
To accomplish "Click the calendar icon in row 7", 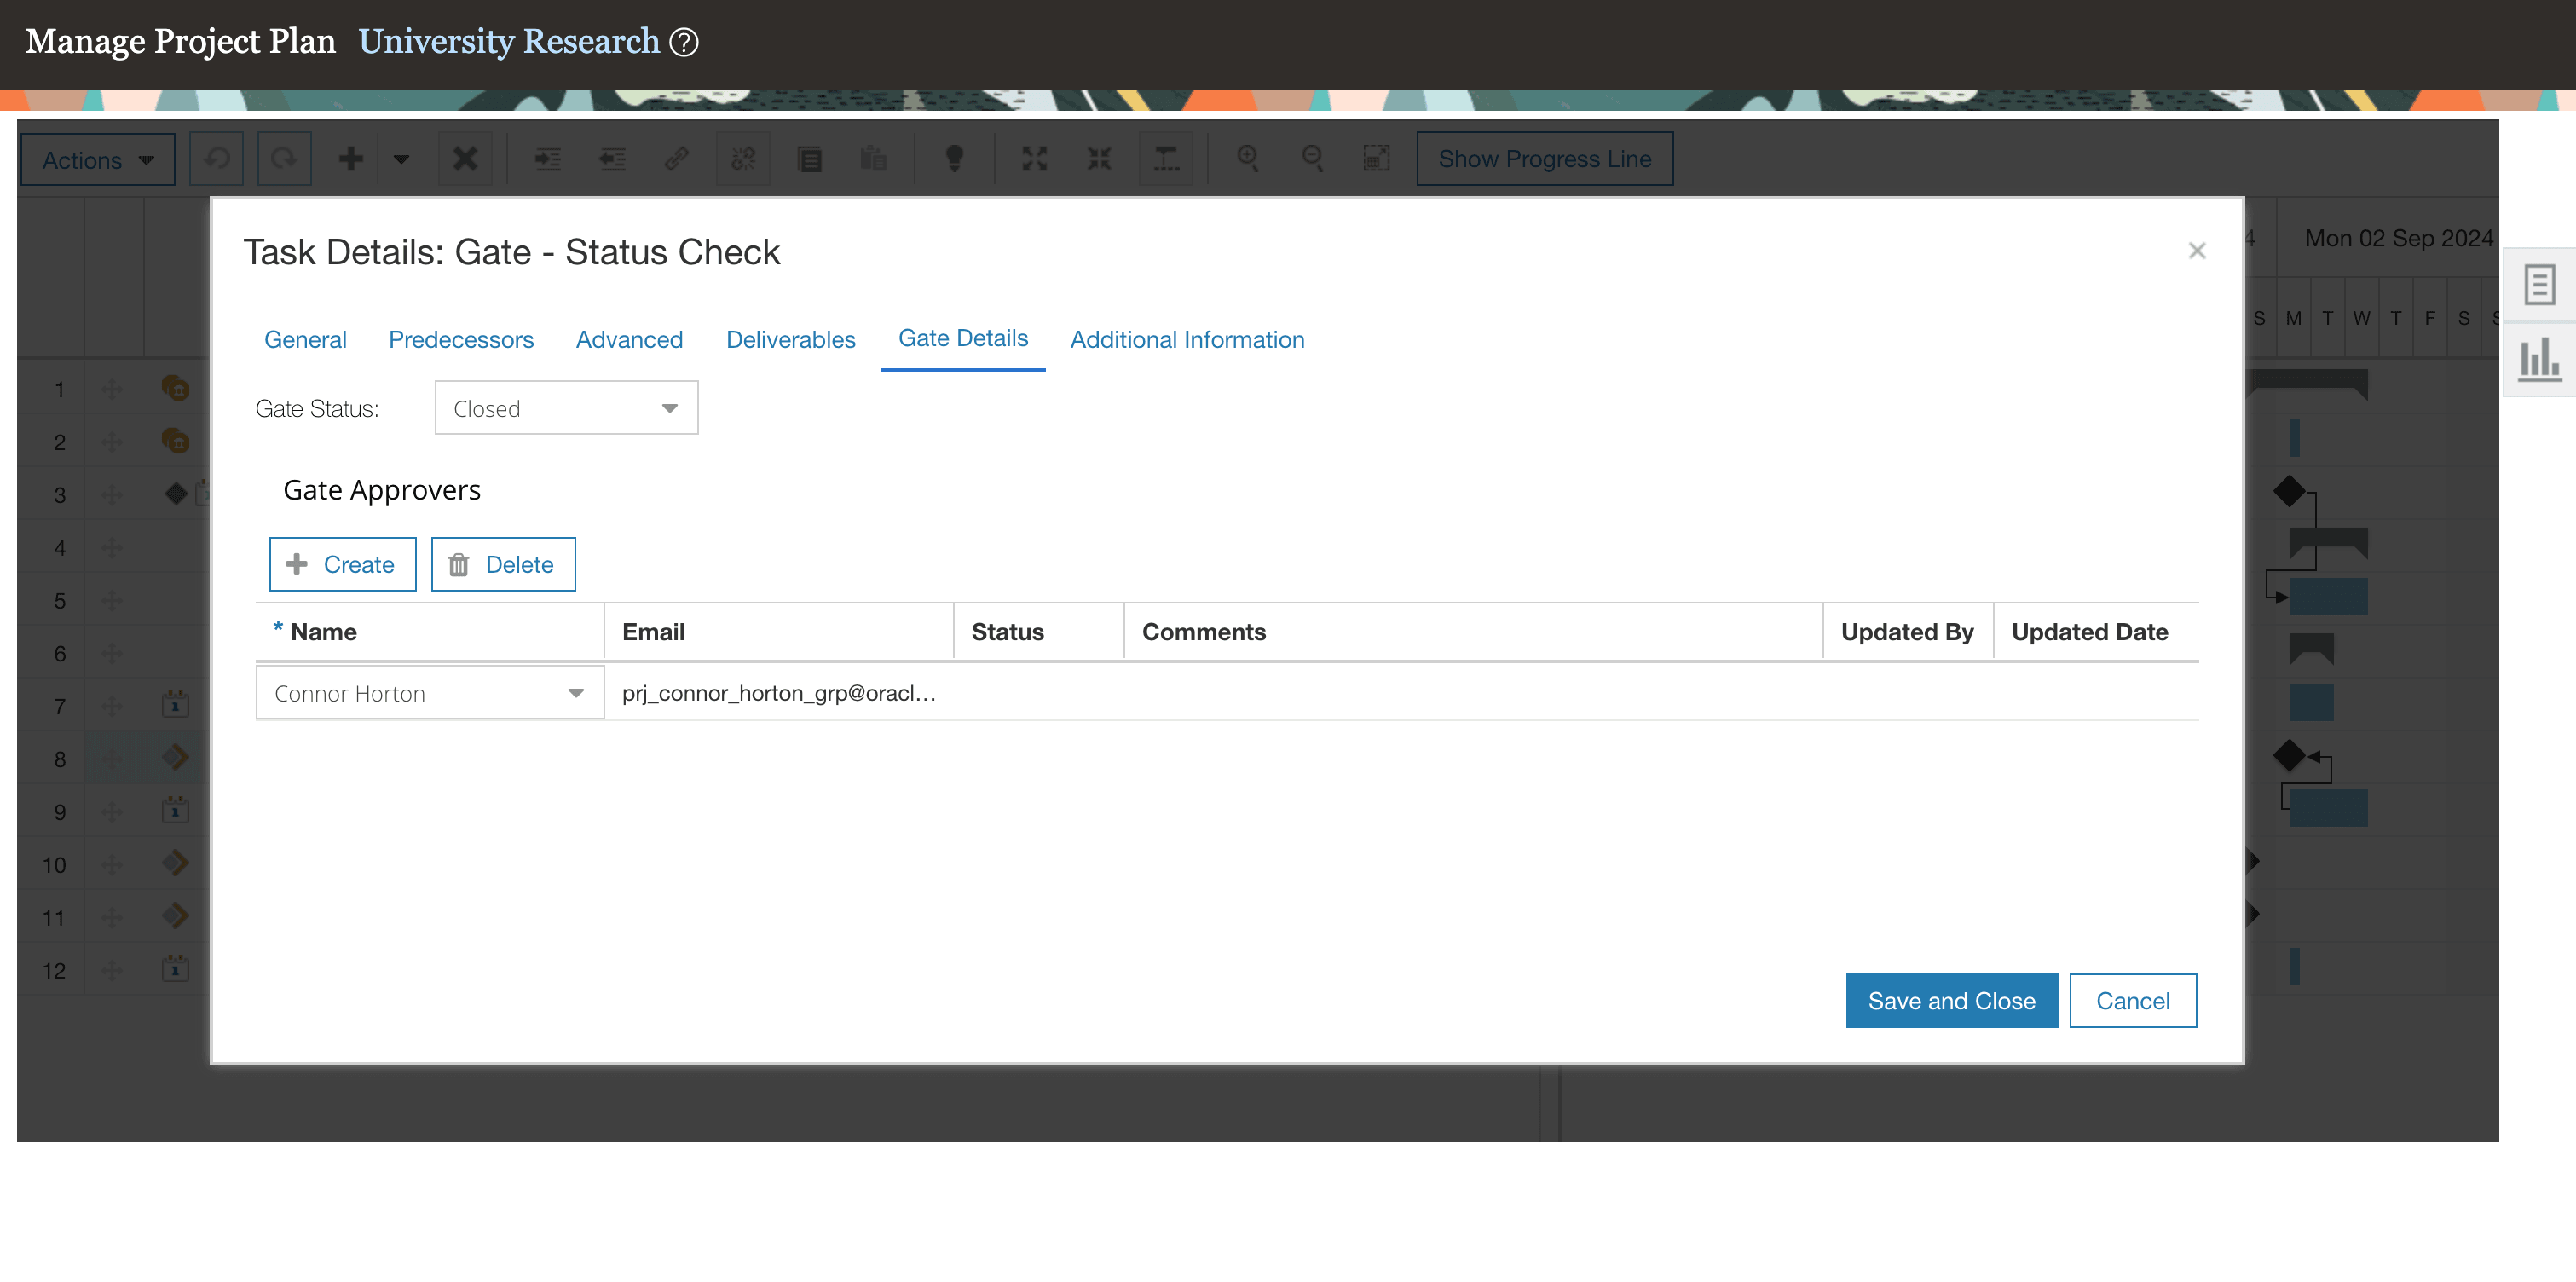I will point(176,705).
